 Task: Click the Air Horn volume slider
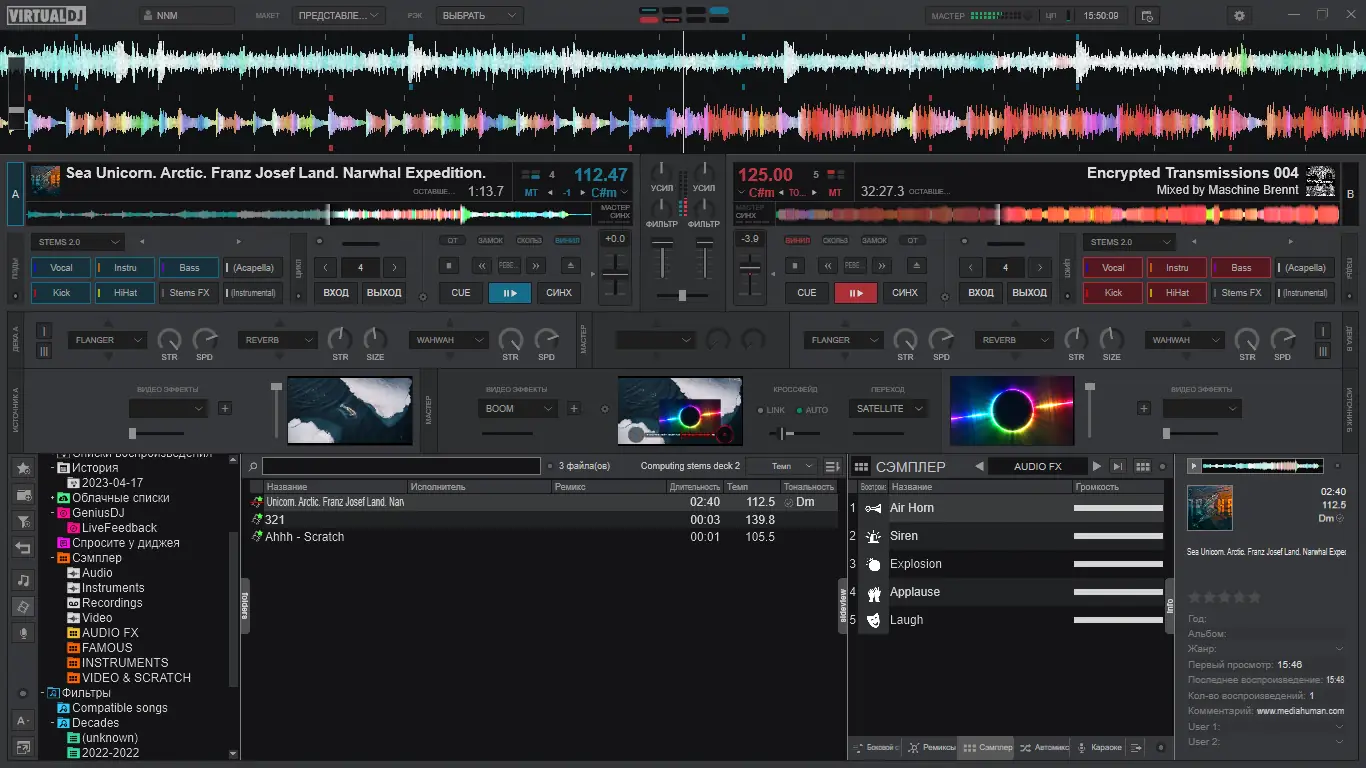[1117, 508]
